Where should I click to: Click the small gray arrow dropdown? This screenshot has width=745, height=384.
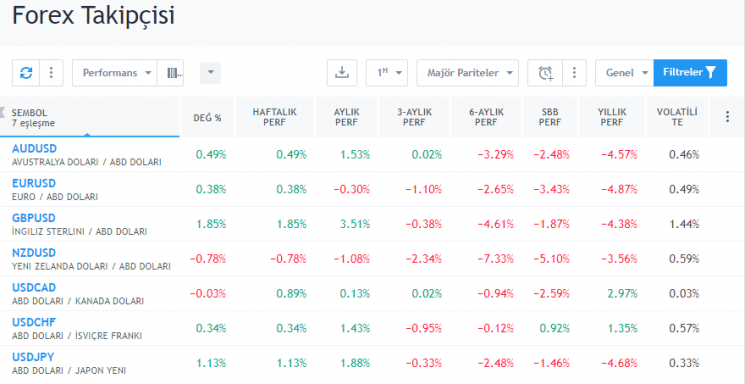[x=210, y=73]
